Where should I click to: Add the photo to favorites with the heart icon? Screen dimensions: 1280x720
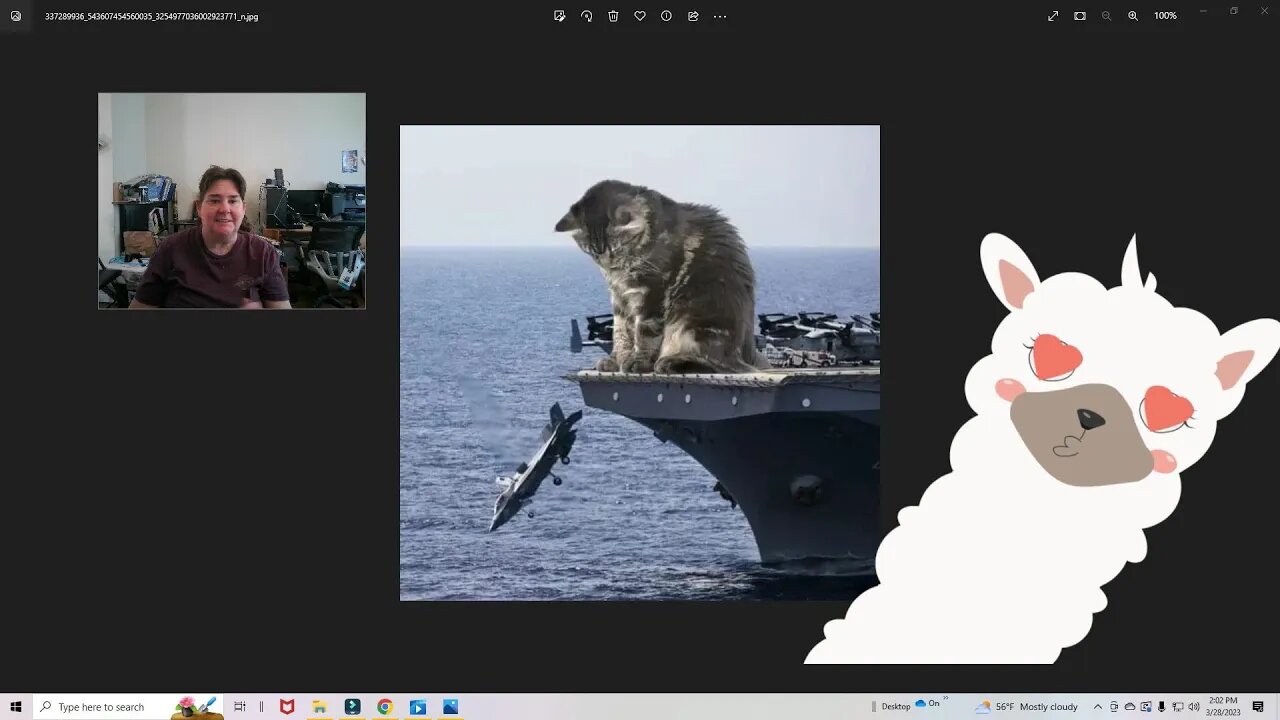640,16
